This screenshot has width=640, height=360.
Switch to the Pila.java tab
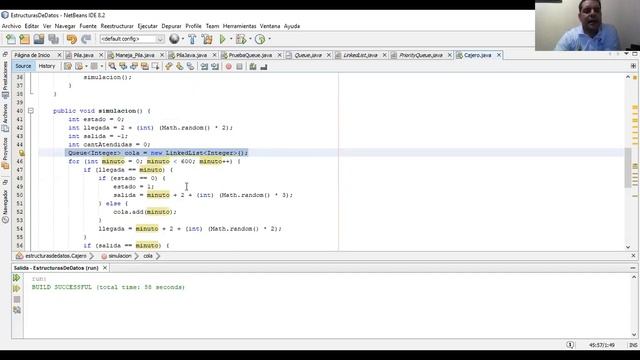click(84, 55)
